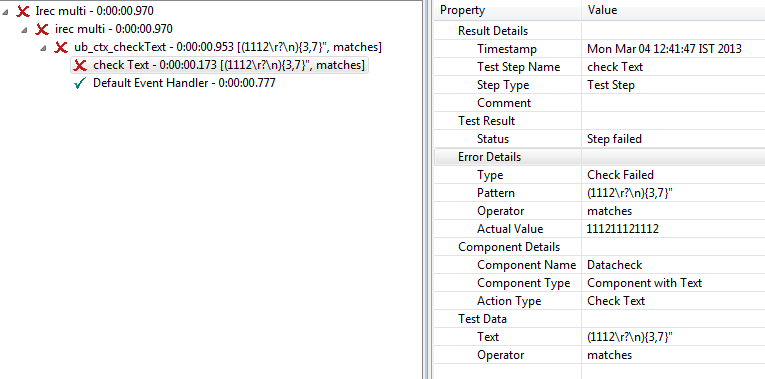Click the timestamp value Mon Mar 04 12:41:47
This screenshot has height=379, width=765.
click(664, 49)
